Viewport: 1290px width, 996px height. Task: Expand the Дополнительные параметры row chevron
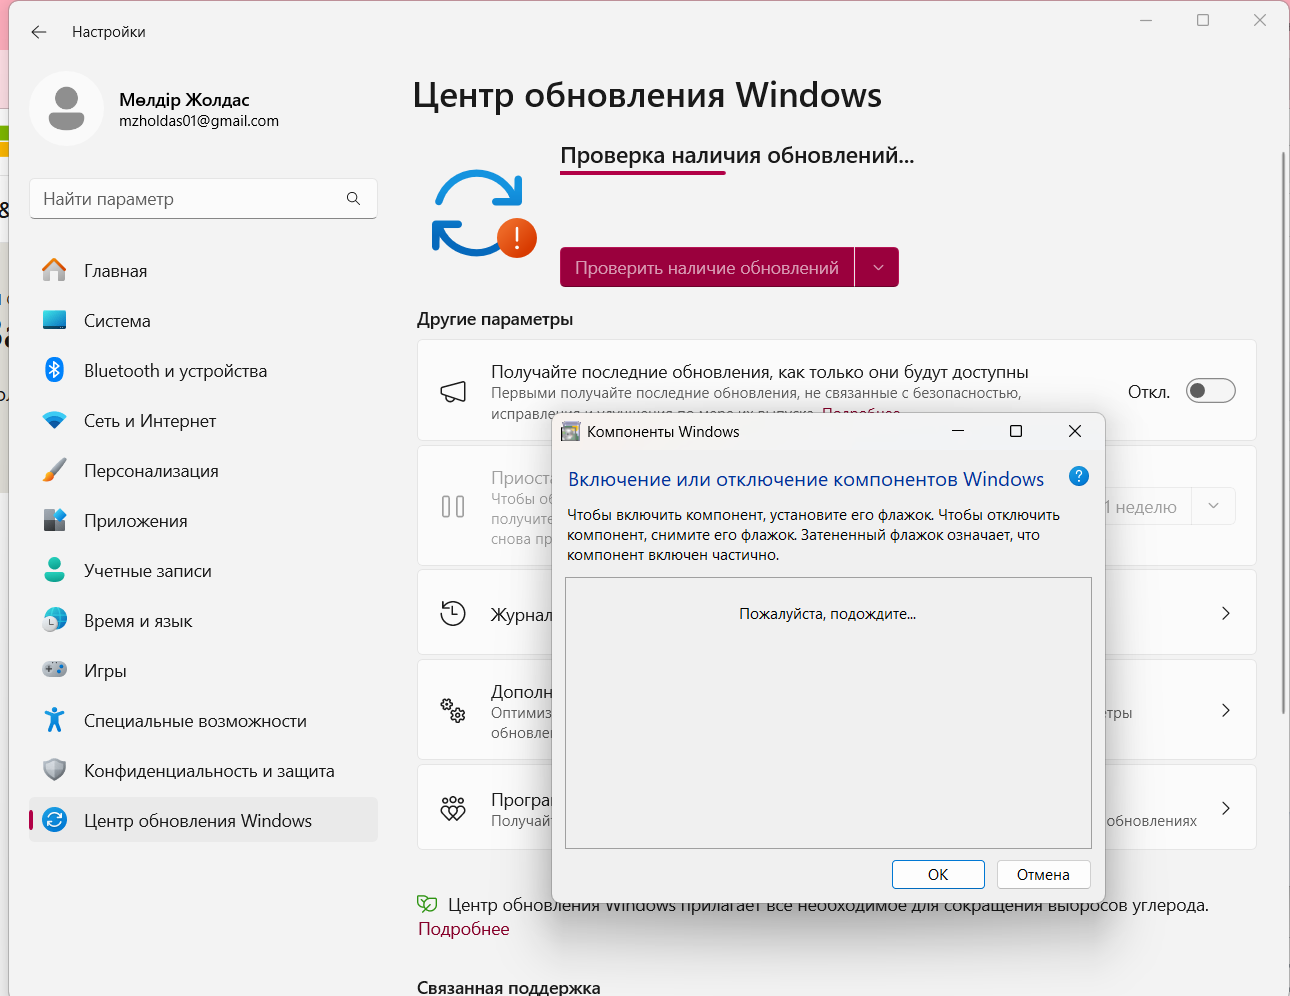click(x=1226, y=710)
